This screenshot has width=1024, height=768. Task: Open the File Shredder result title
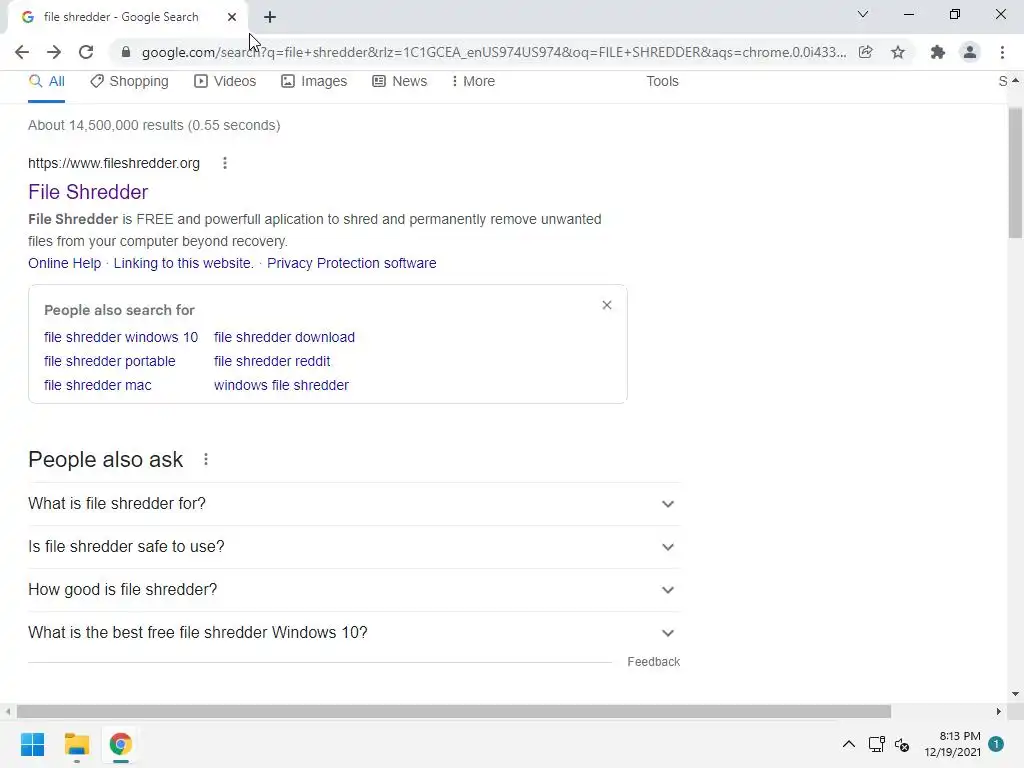(88, 192)
